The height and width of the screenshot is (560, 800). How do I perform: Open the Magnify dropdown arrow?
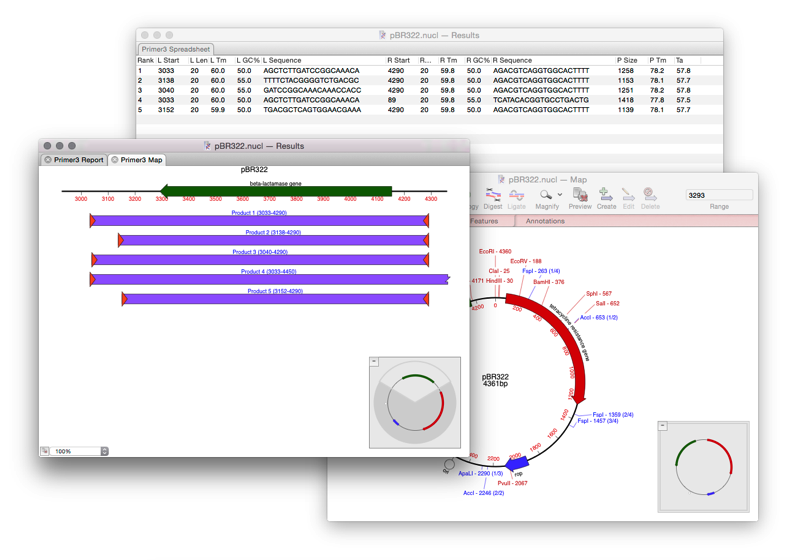click(560, 195)
